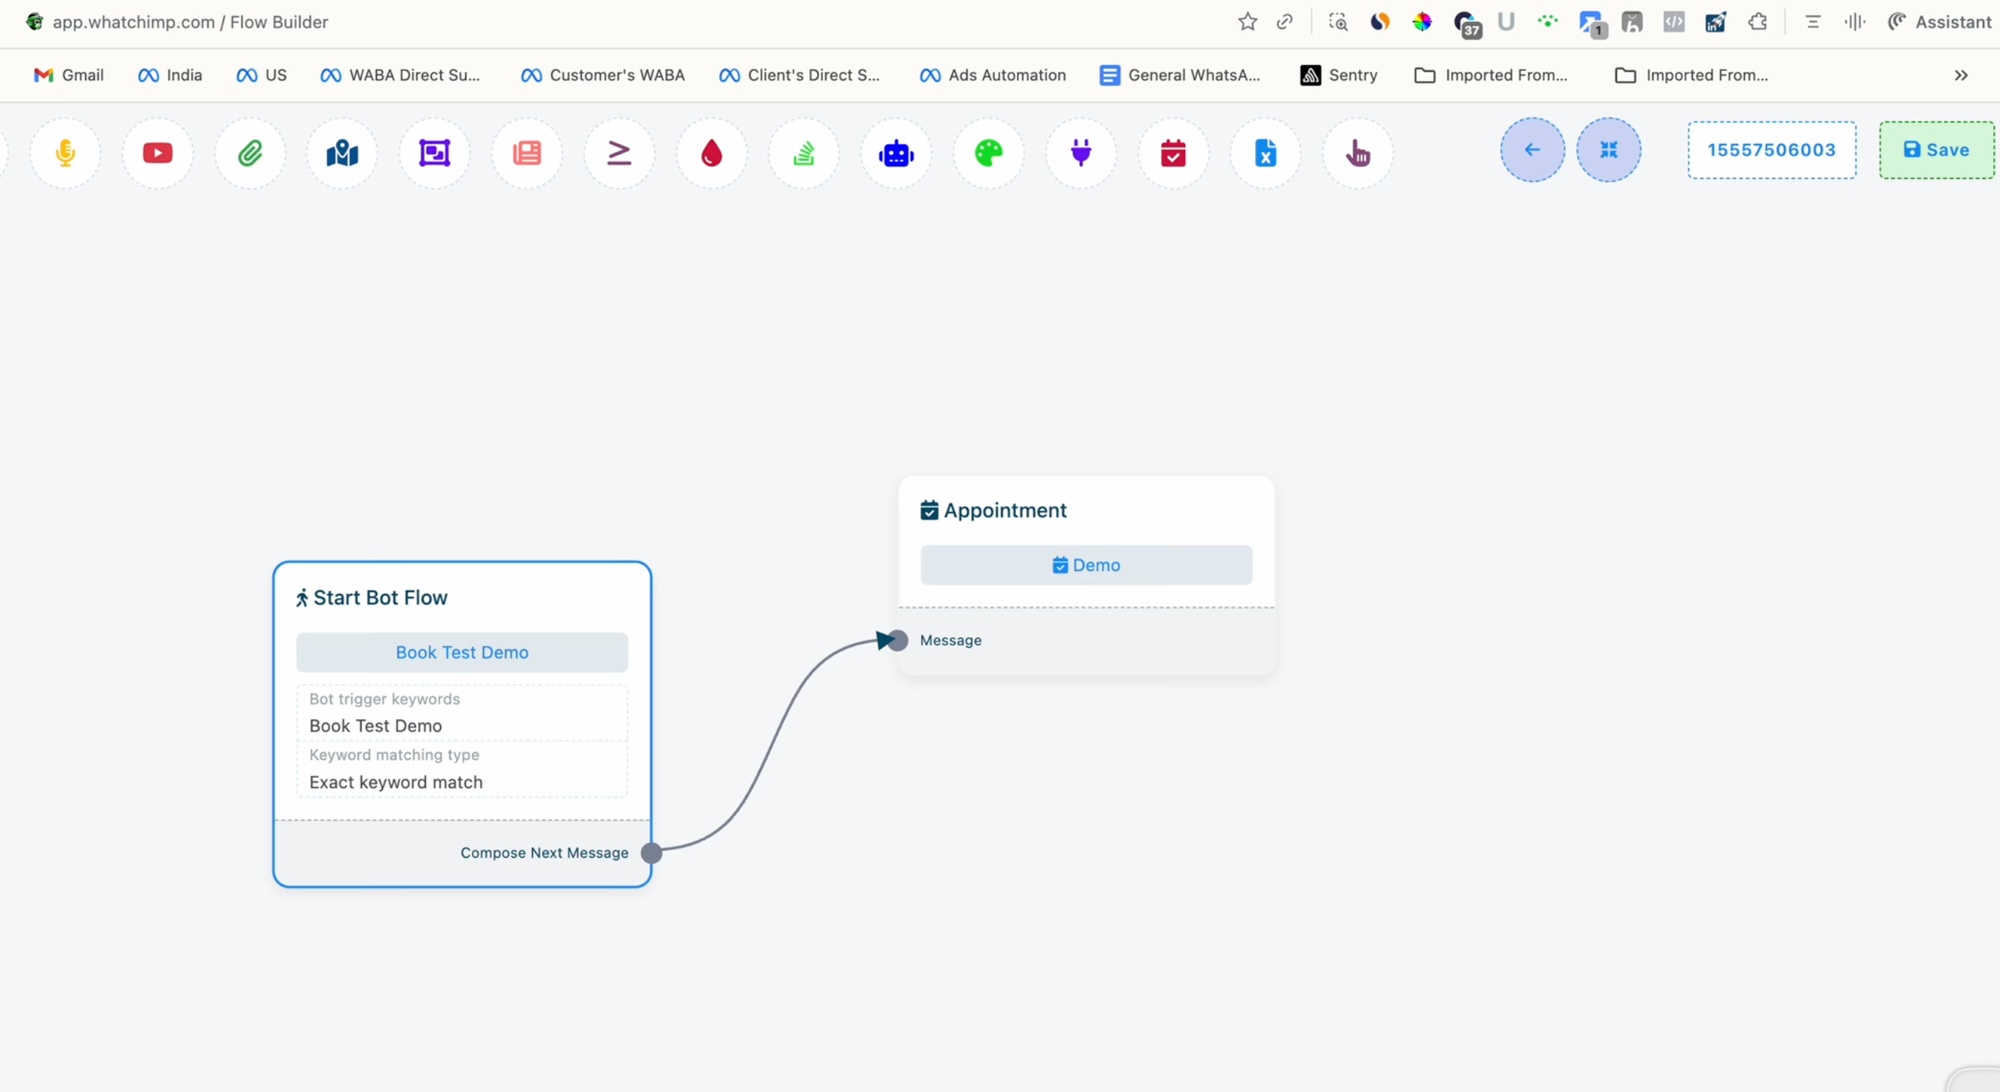
Task: Add an appointment node via calendar-check icon
Action: [x=1173, y=153]
